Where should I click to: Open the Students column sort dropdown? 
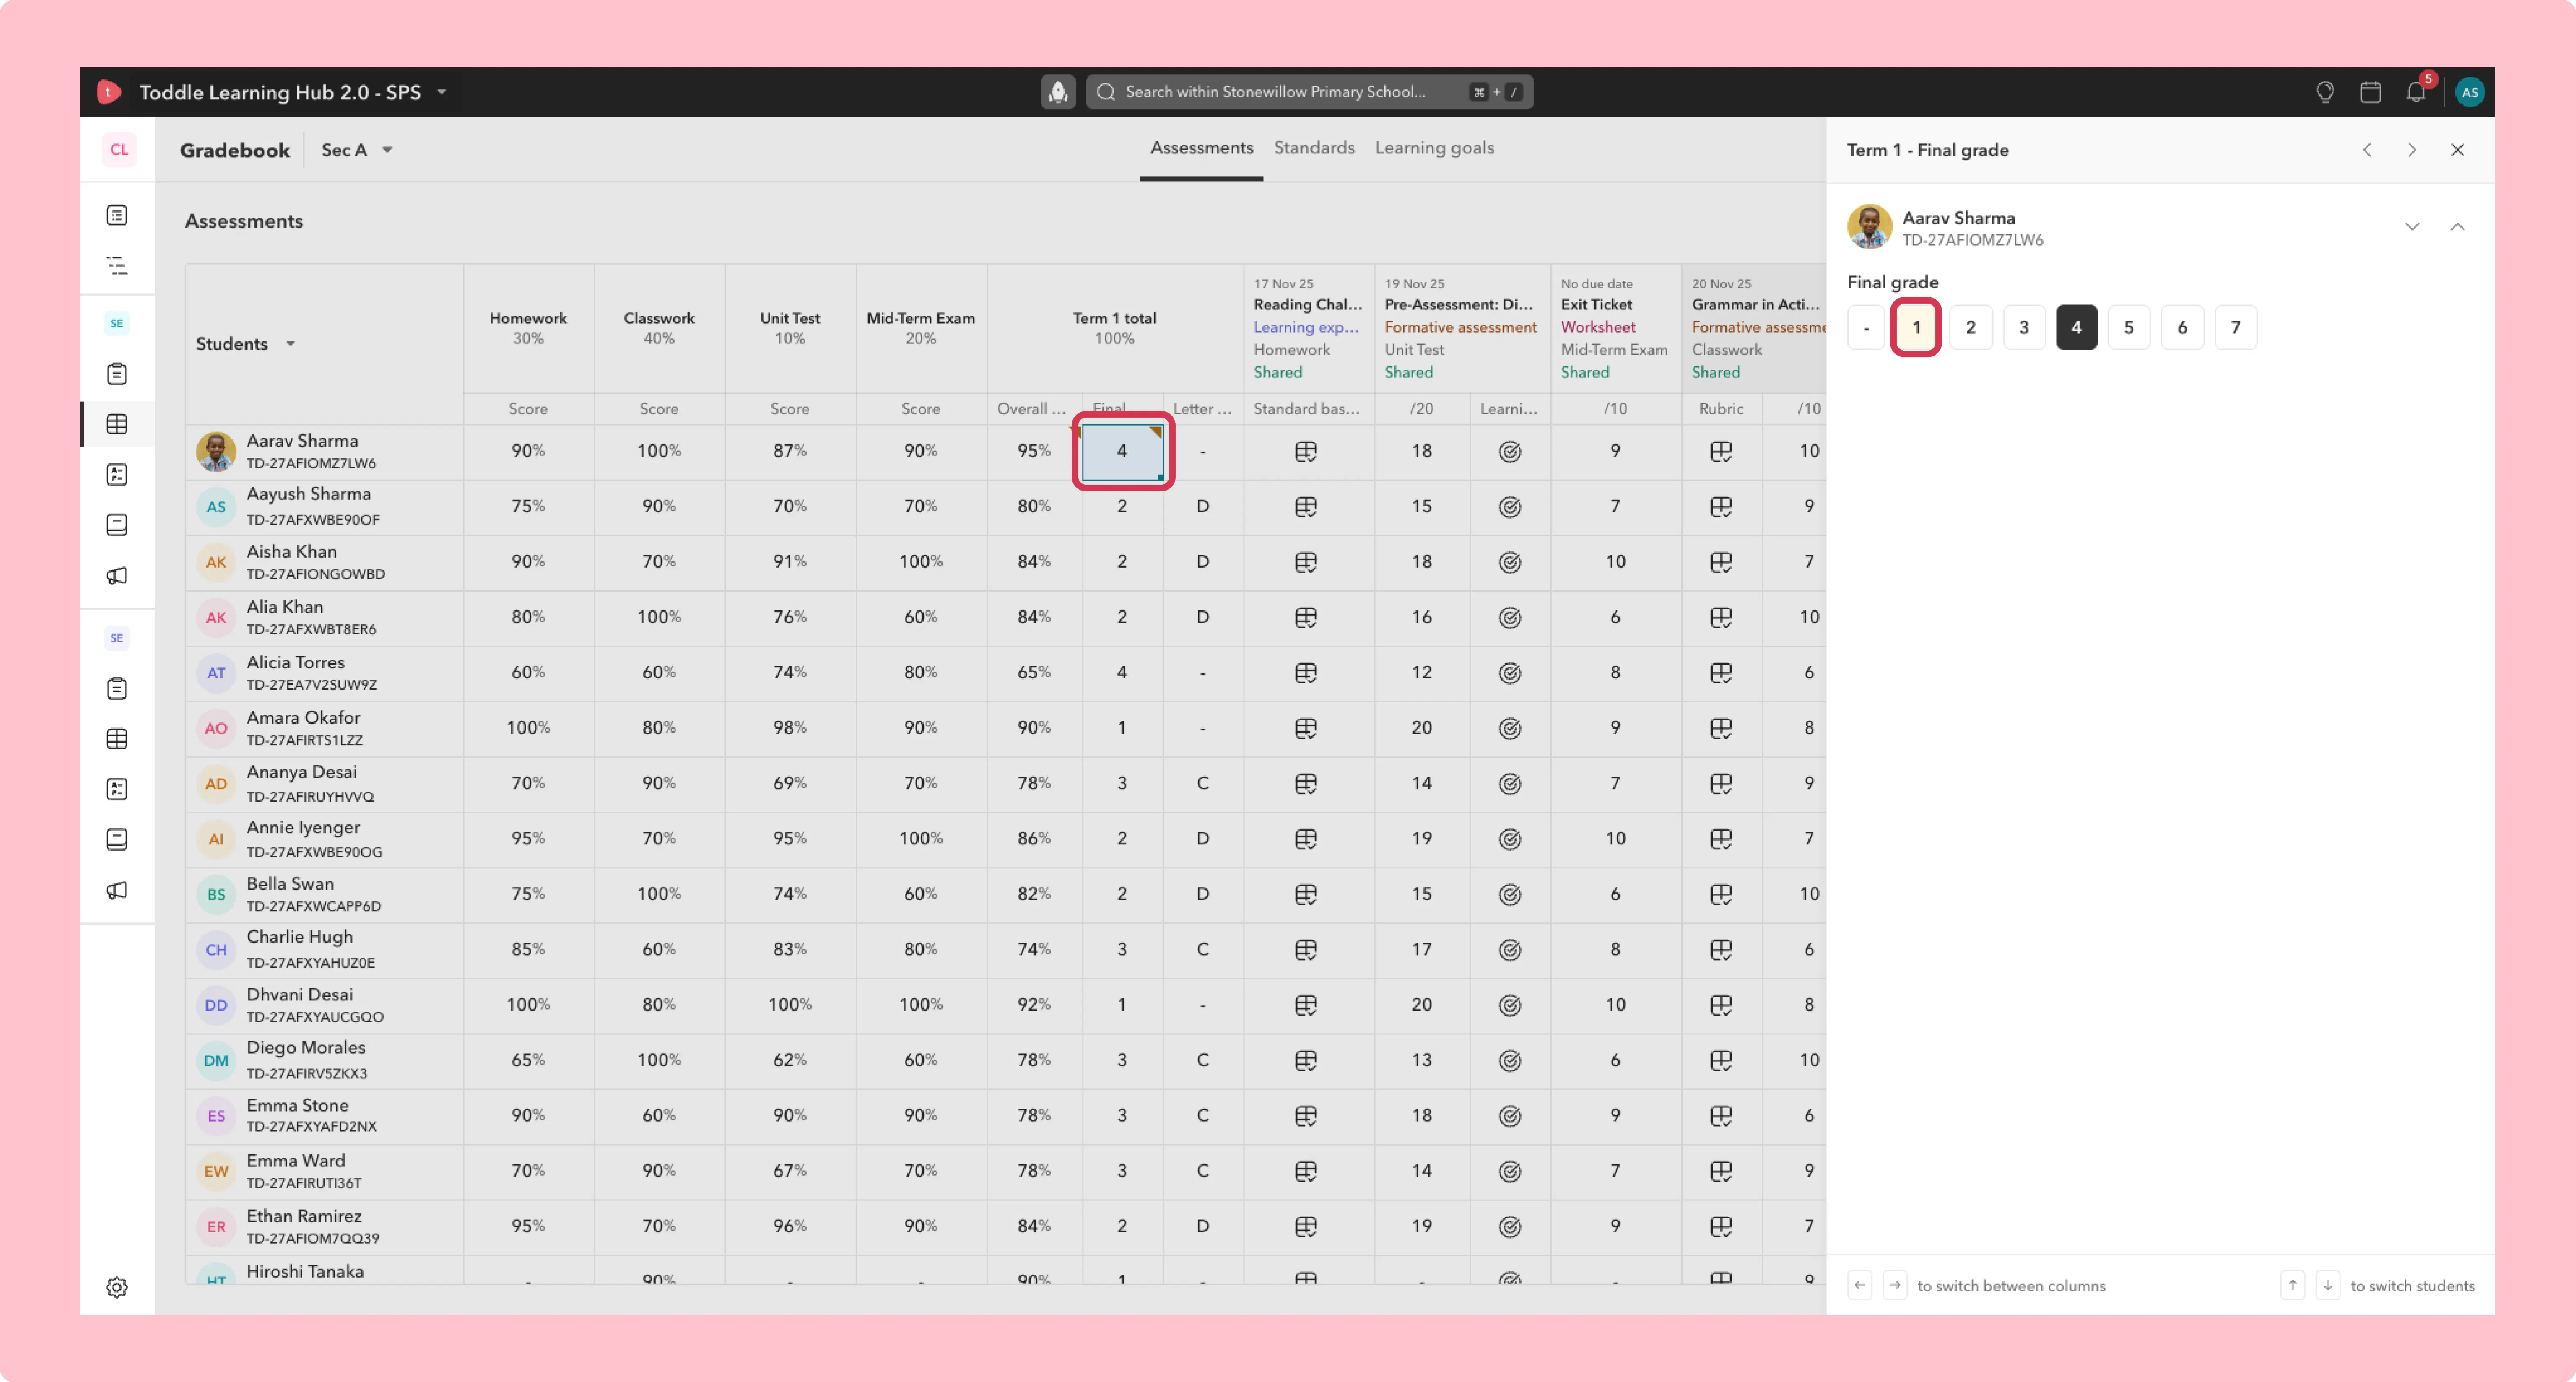pos(290,344)
